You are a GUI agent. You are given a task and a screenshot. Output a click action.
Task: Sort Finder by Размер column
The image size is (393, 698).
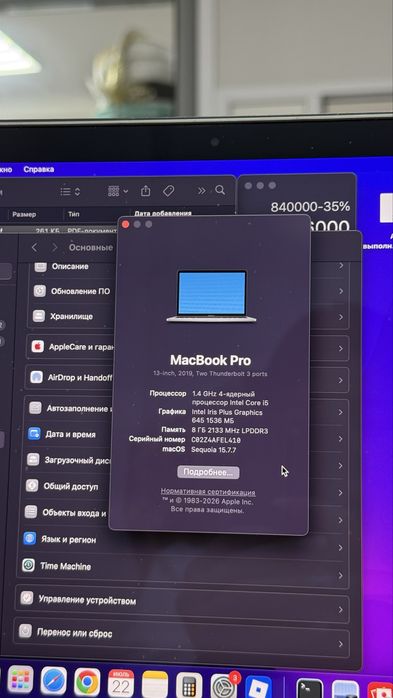24,214
